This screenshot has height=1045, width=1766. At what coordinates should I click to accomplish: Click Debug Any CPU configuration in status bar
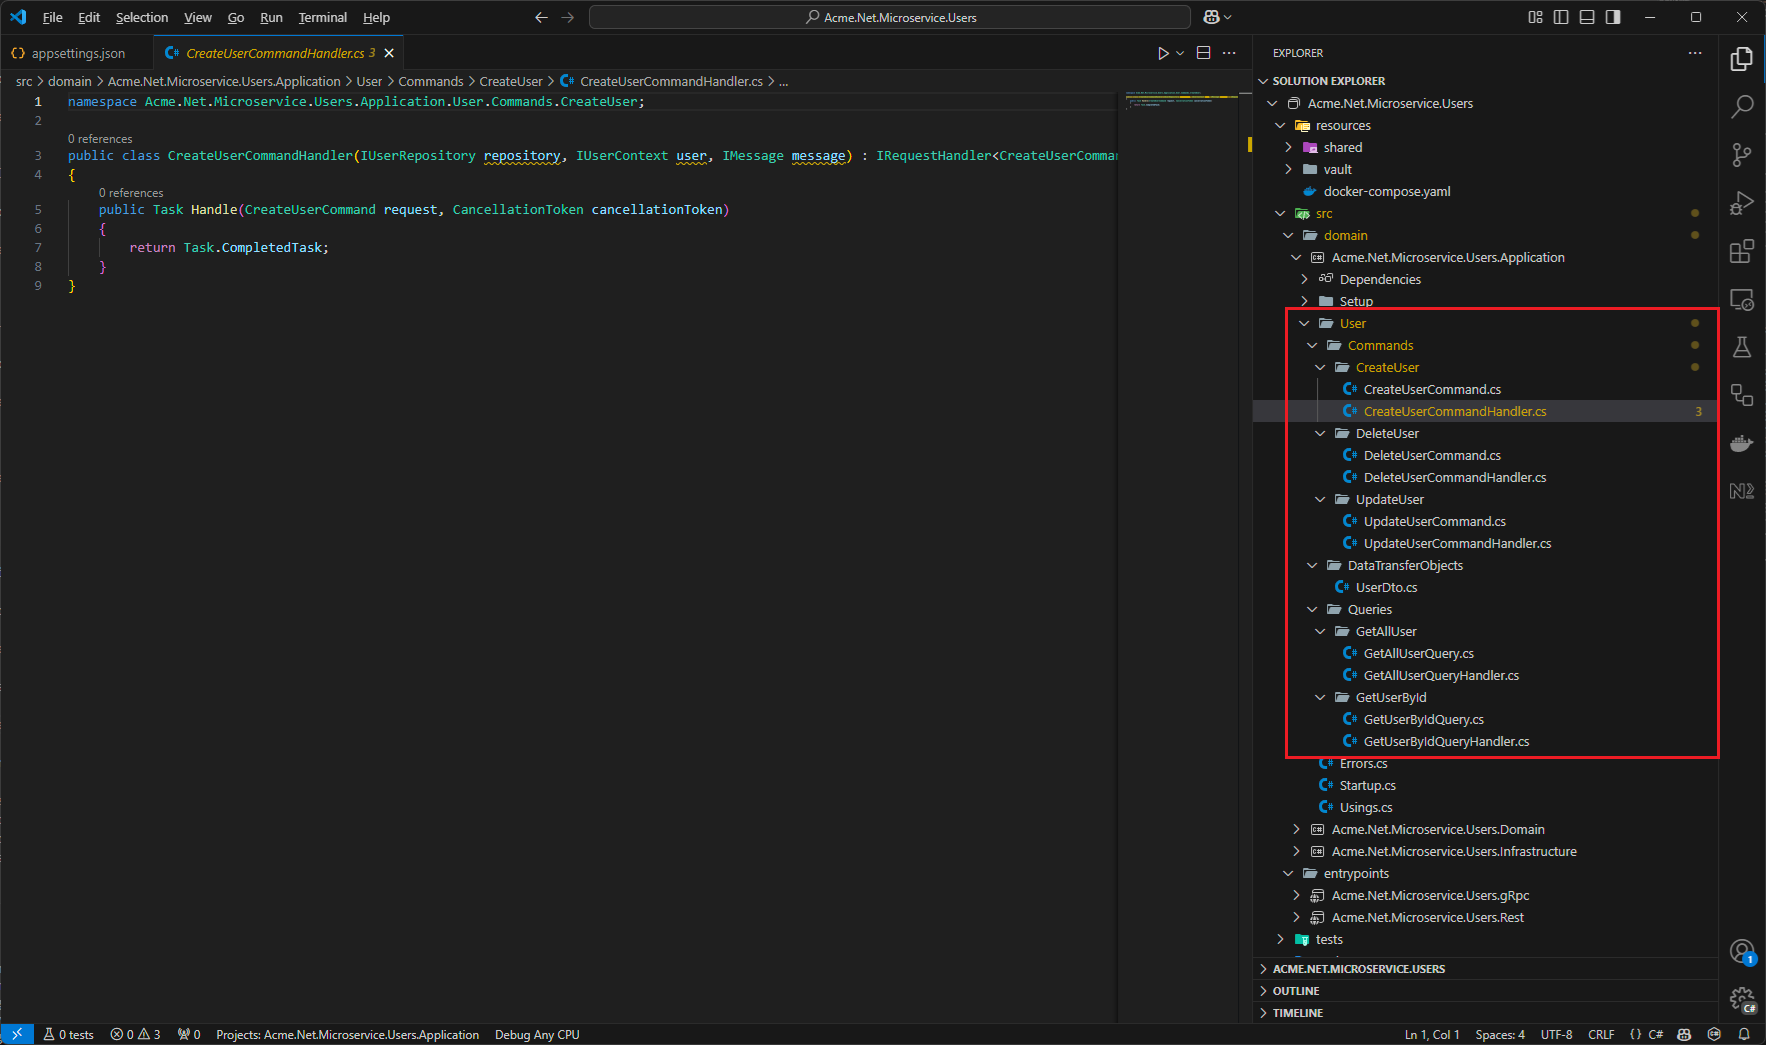(x=537, y=1034)
